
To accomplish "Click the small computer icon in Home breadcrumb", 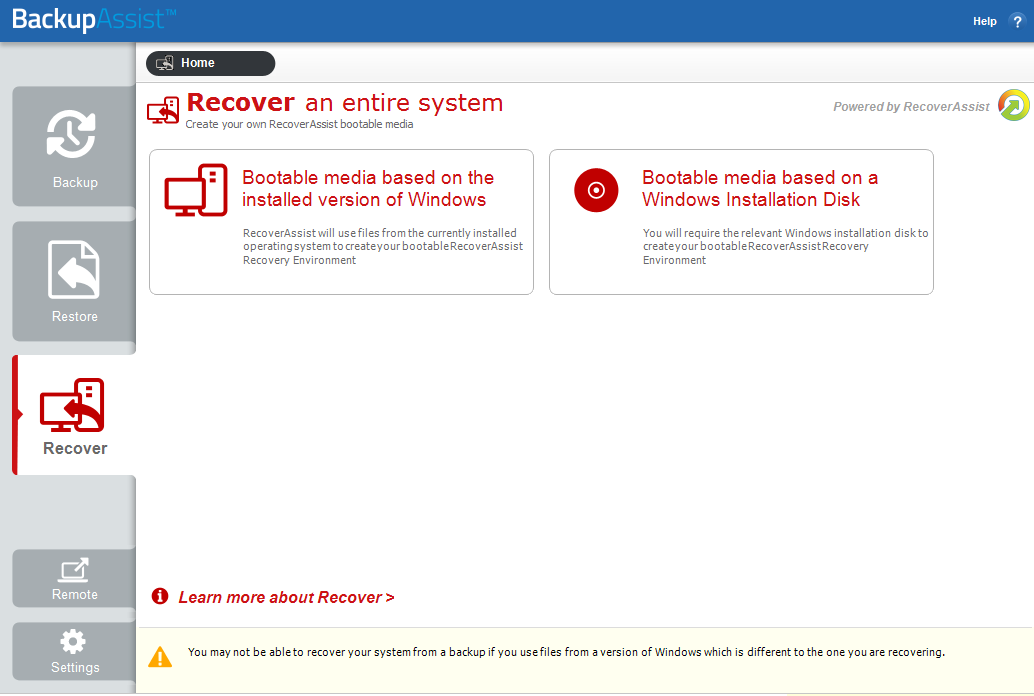I will tap(164, 63).
